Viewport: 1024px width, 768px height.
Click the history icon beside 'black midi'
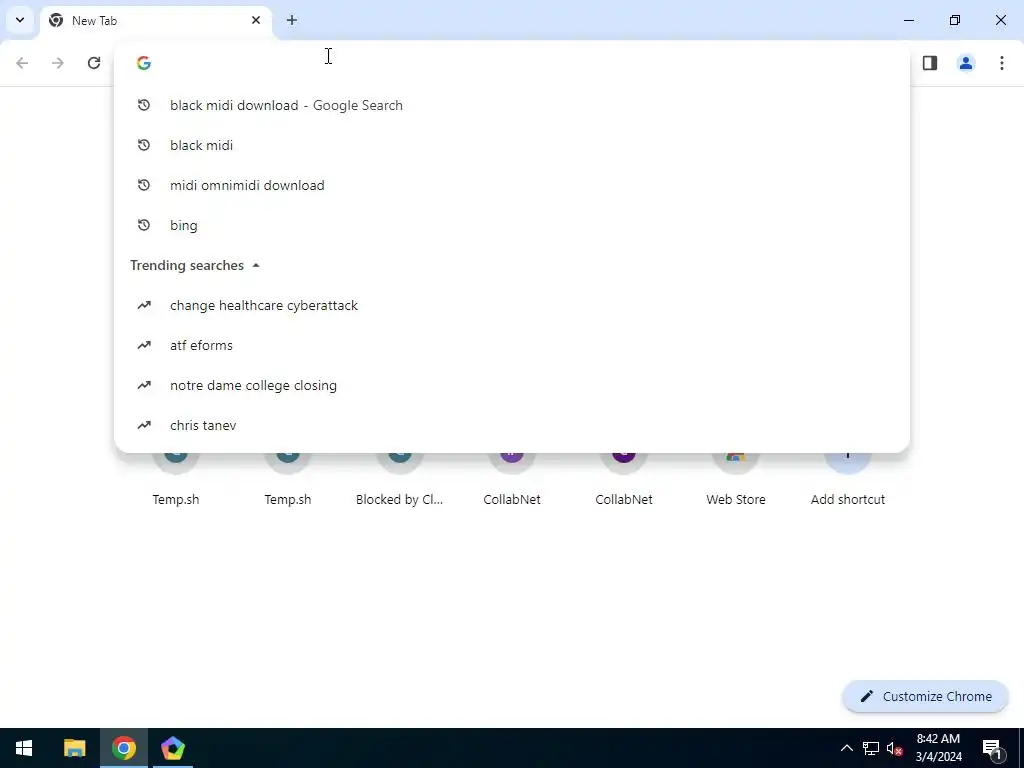pyautogui.click(x=144, y=145)
